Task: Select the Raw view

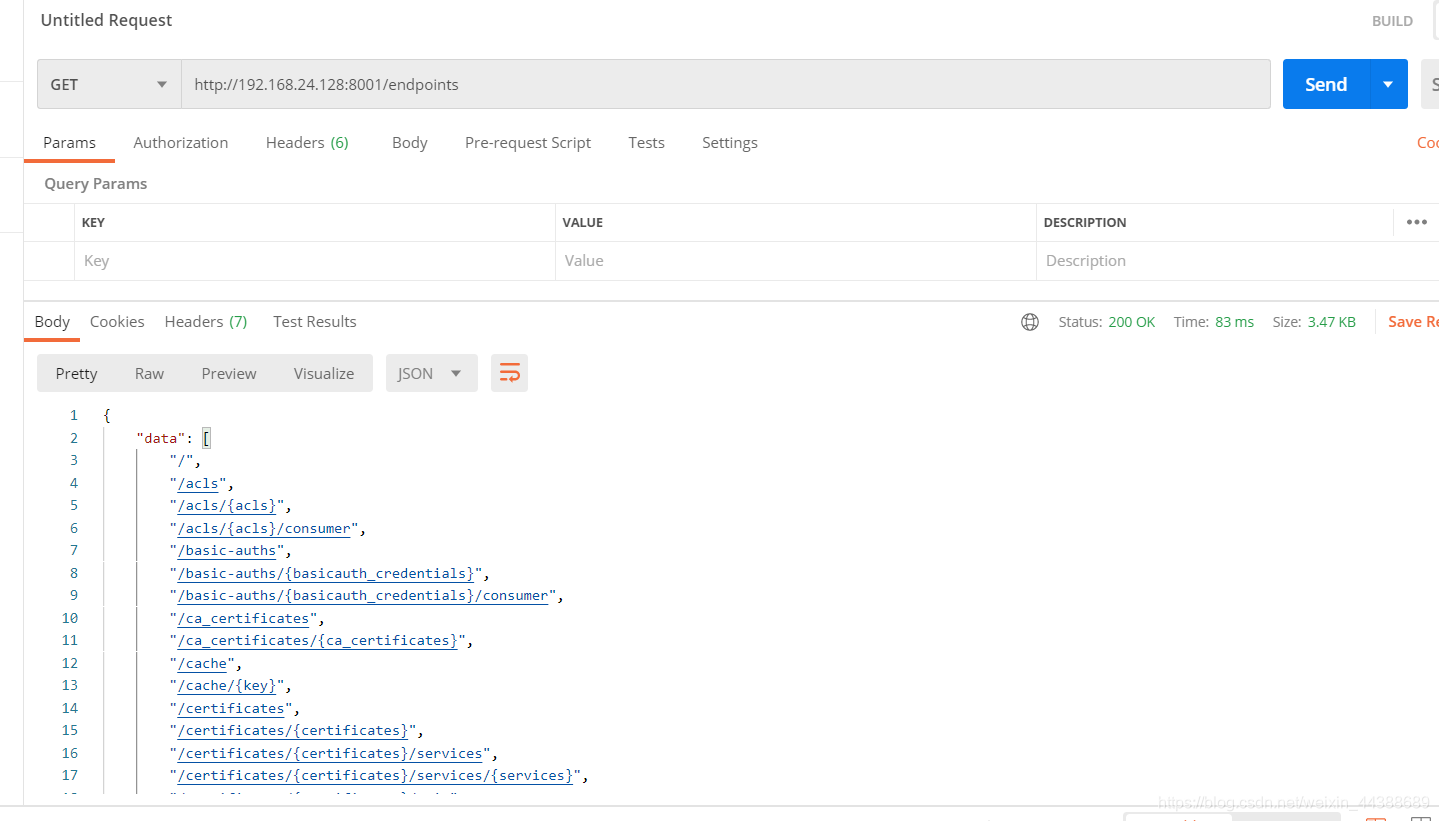Action: 149,373
